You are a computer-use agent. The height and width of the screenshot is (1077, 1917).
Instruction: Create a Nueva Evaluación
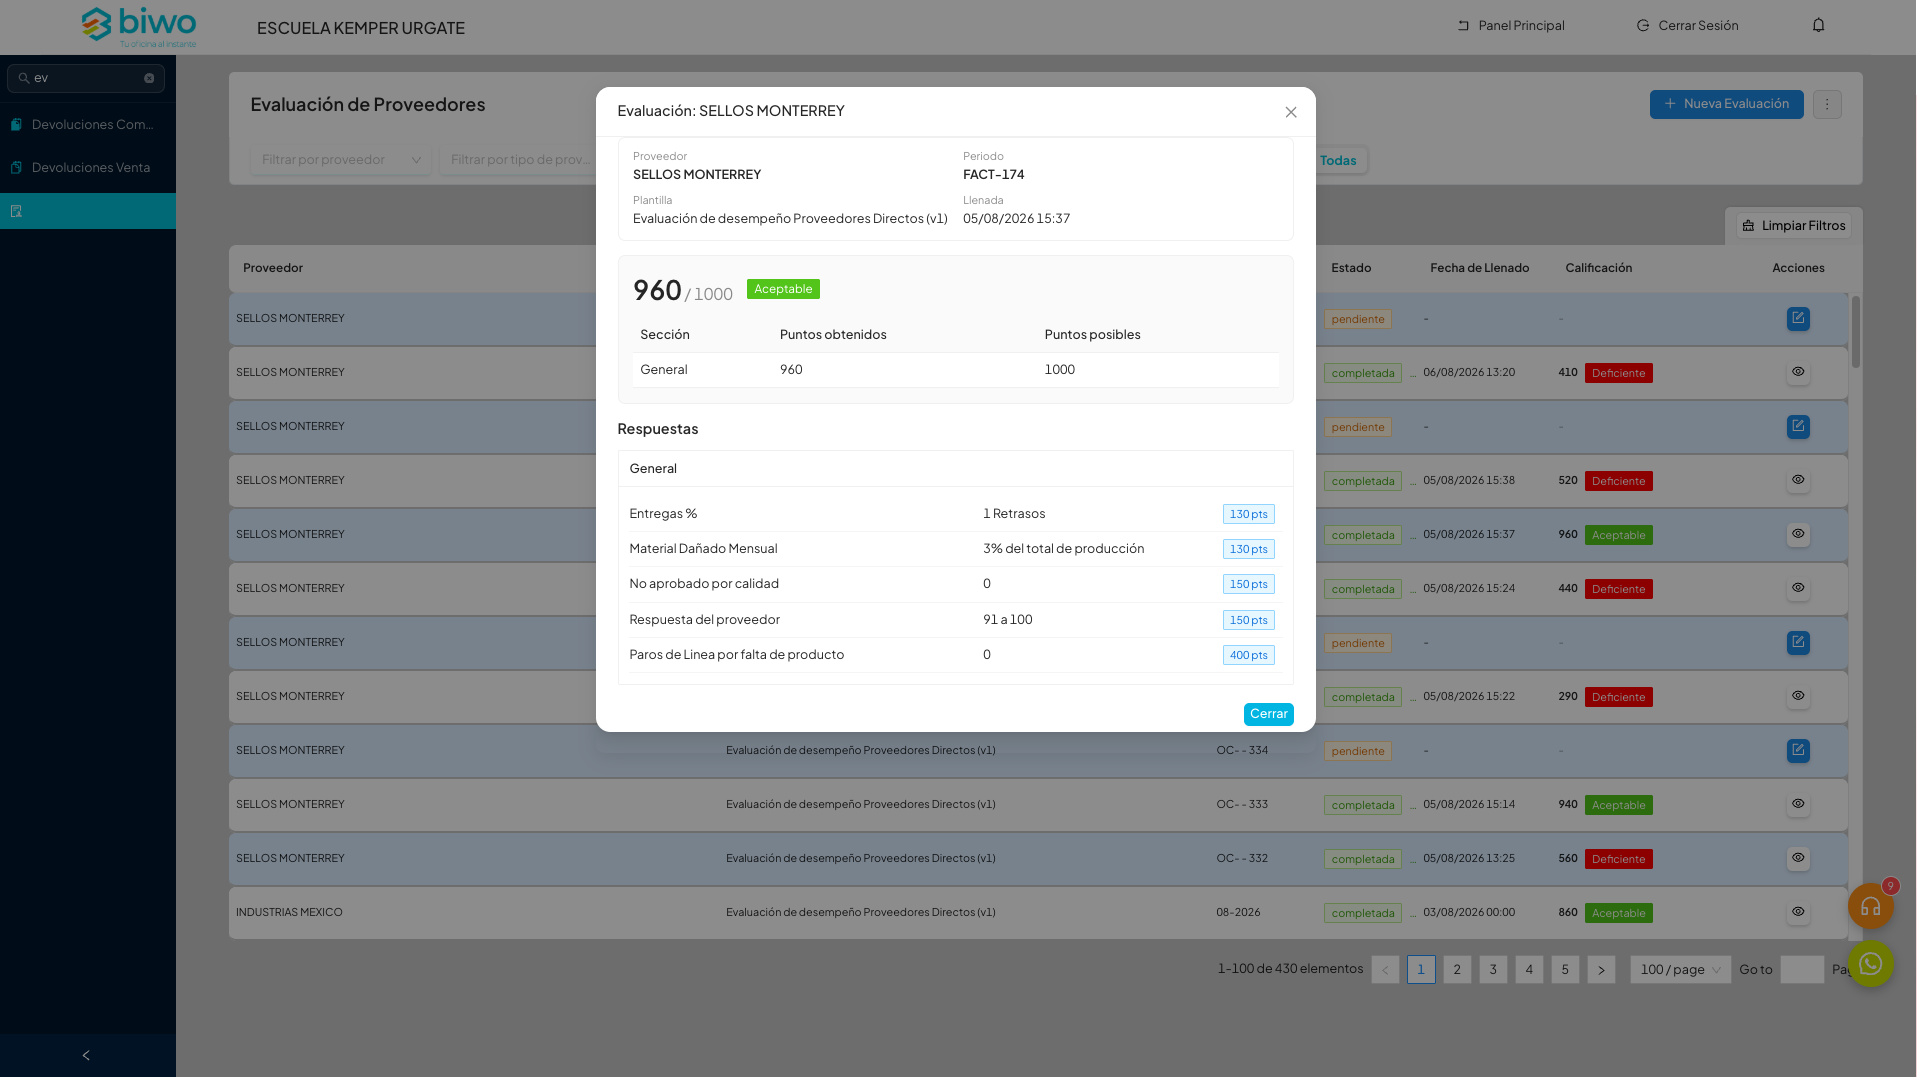(x=1726, y=104)
